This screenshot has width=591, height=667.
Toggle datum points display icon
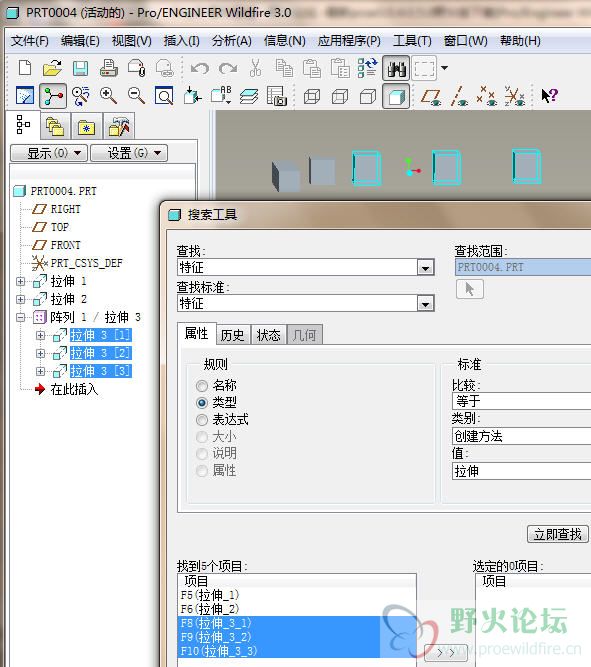[486, 96]
